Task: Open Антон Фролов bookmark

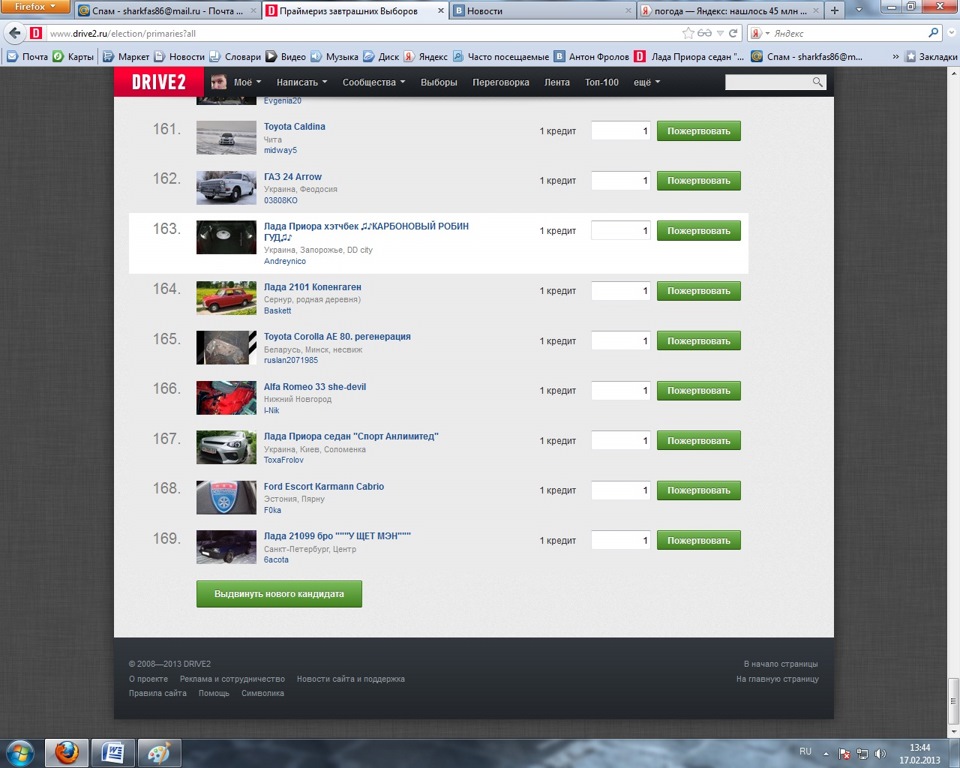Action: 591,56
